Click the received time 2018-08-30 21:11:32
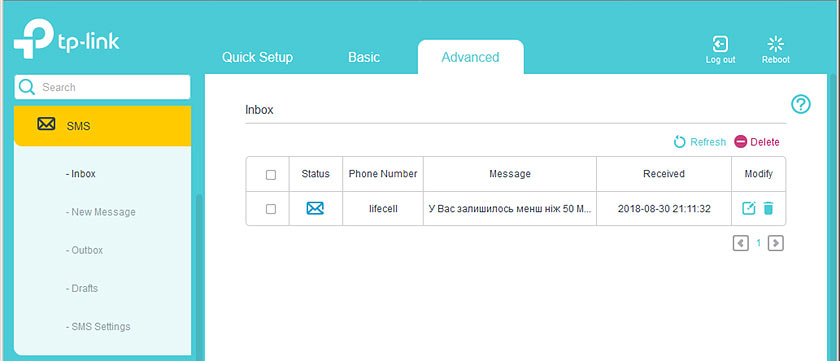840x361 pixels. tap(664, 209)
